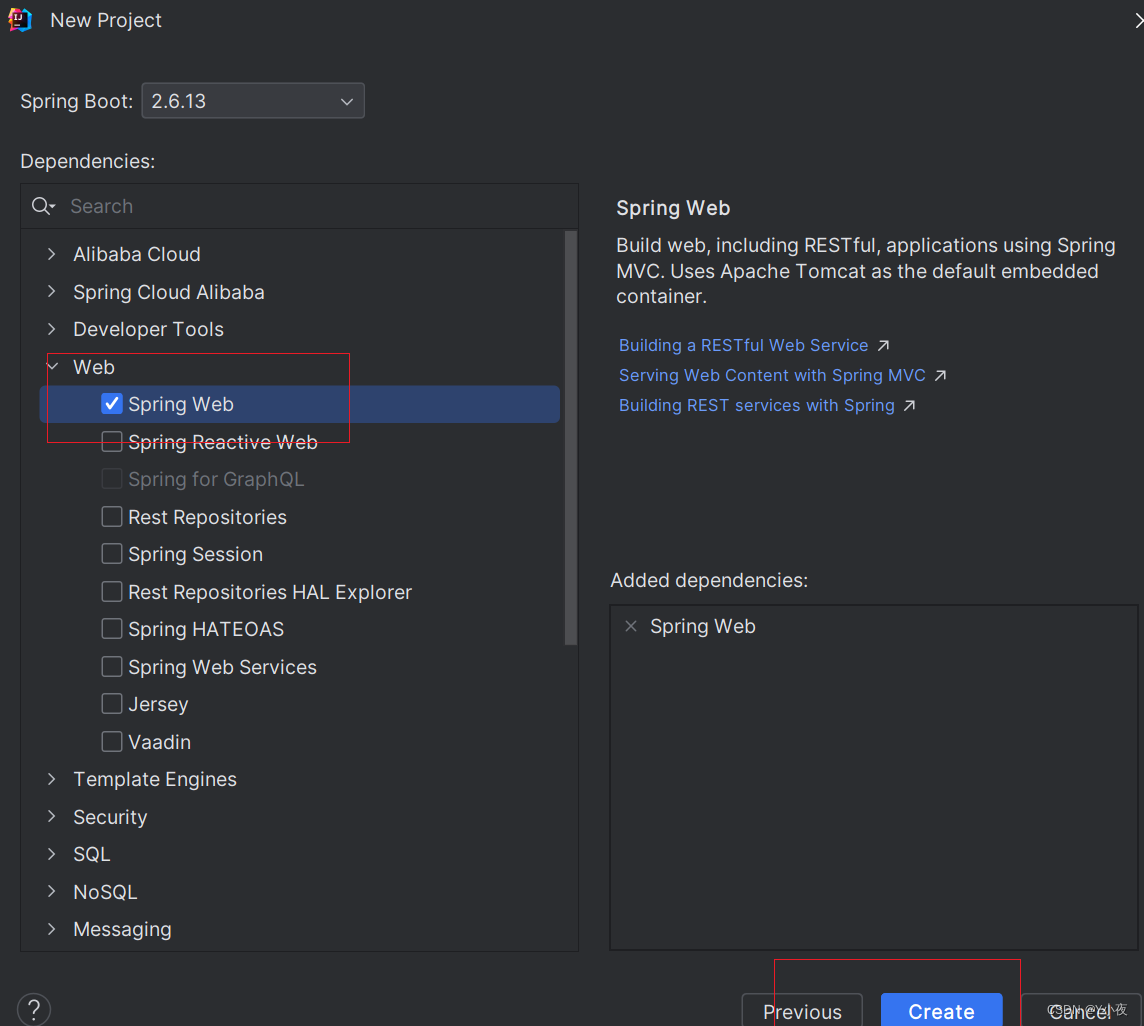
Task: Enable the Spring Reactive Web checkbox
Action: click(x=112, y=441)
